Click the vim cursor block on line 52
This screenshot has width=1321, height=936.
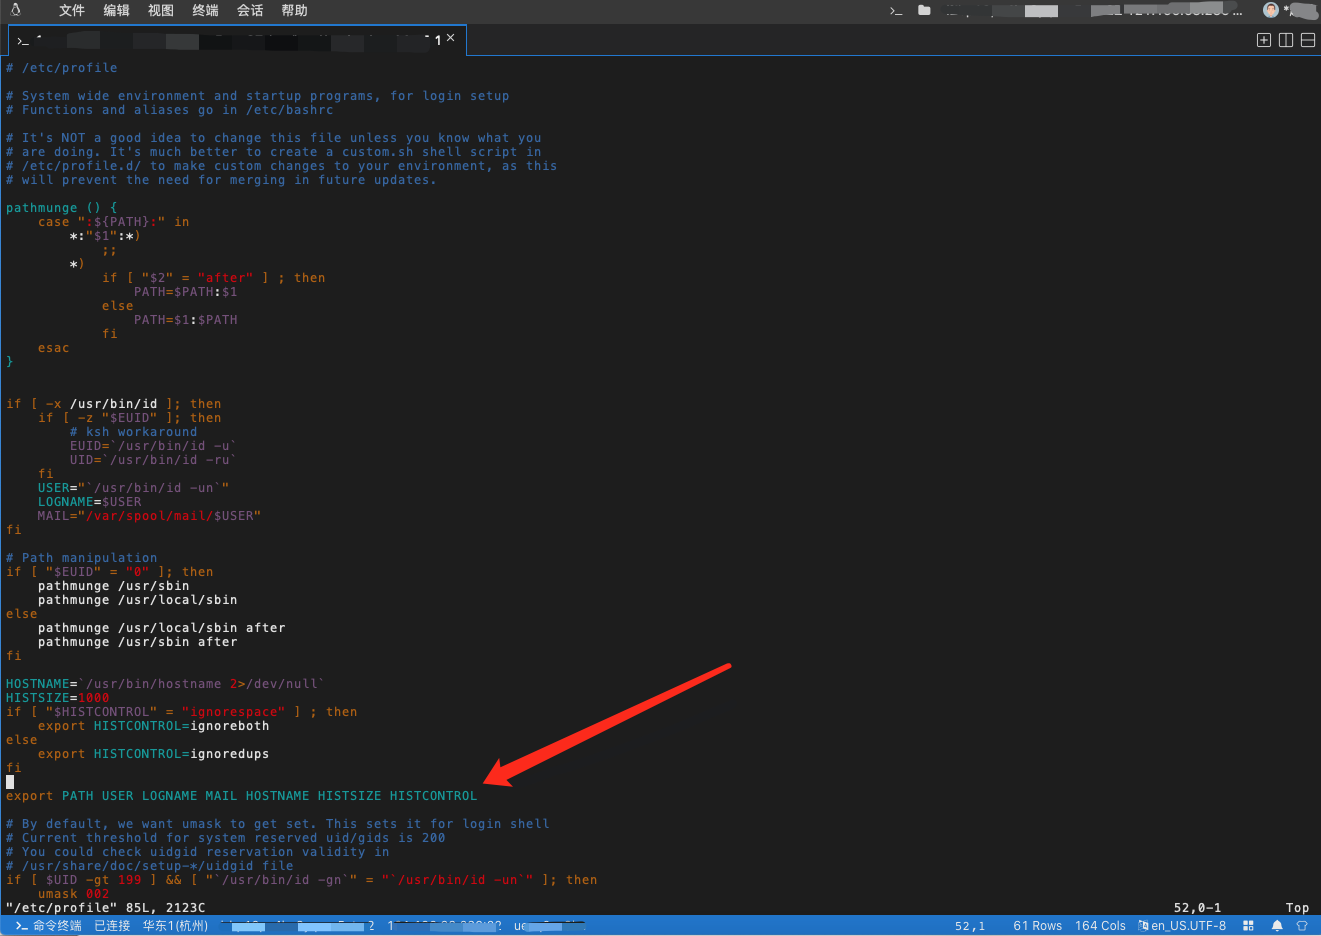(10, 782)
